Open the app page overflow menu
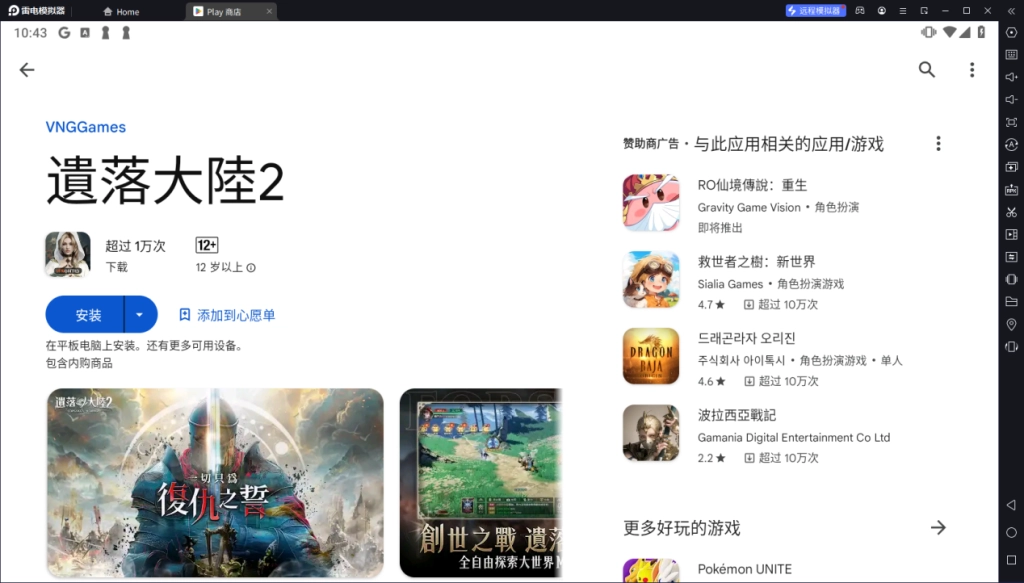Image resolution: width=1024 pixels, height=583 pixels. click(x=972, y=70)
